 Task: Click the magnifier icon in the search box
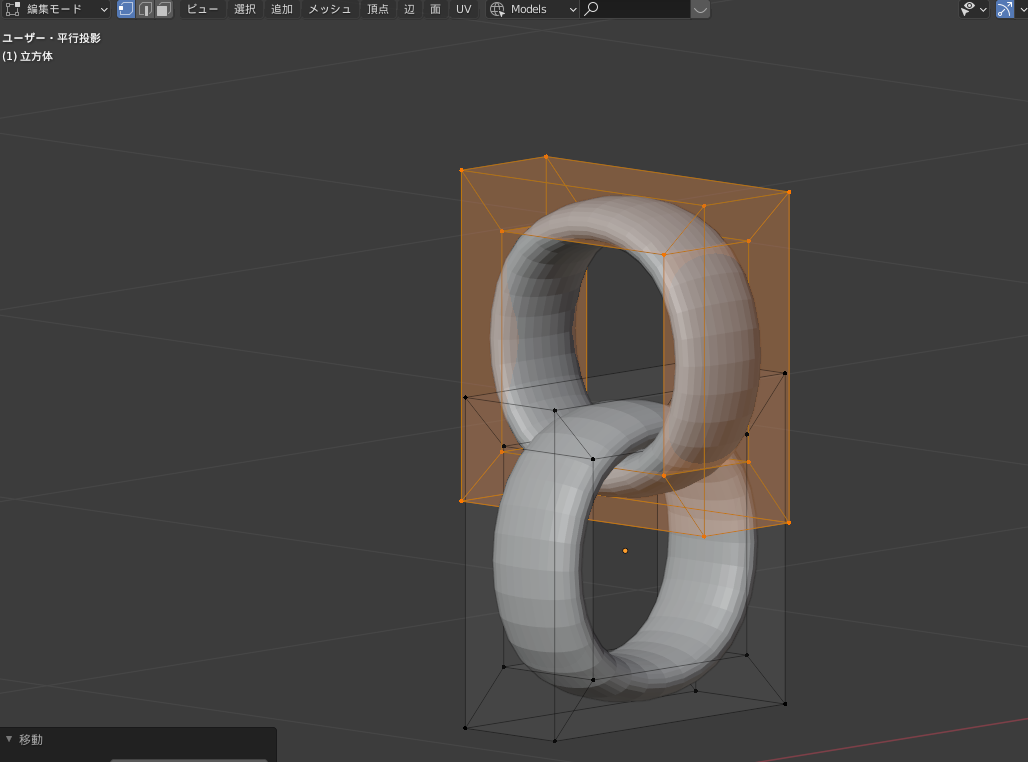point(592,9)
